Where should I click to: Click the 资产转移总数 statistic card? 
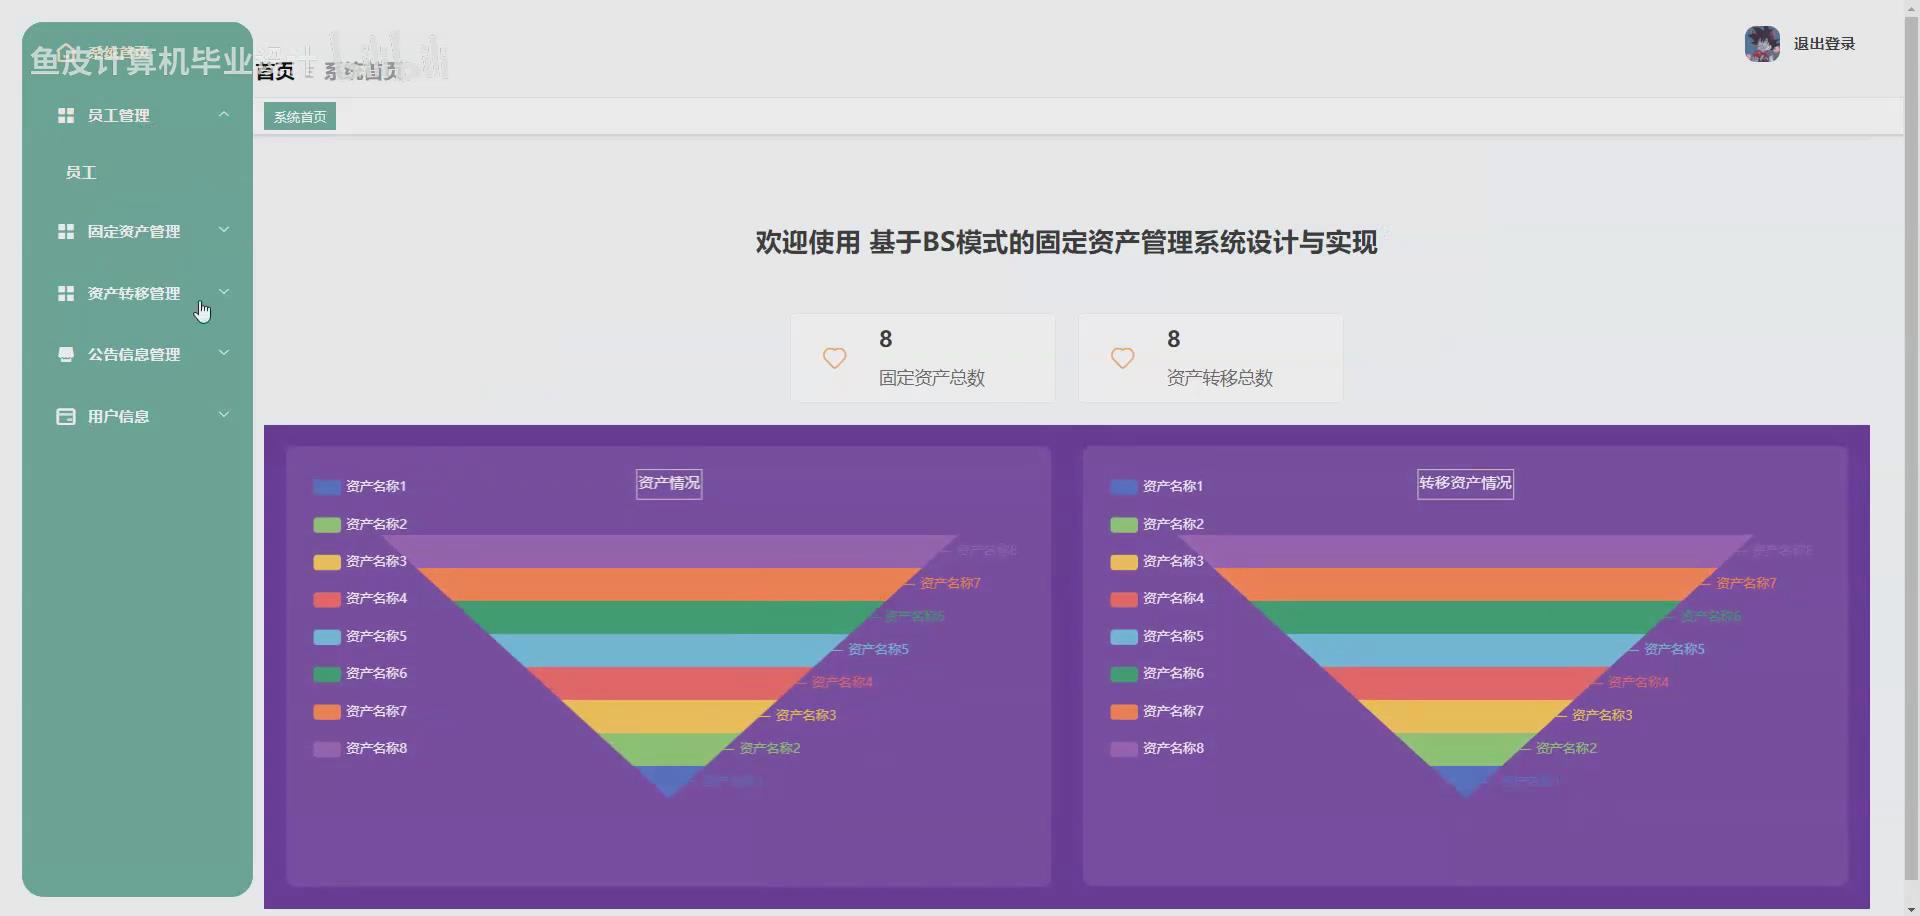coord(1210,358)
